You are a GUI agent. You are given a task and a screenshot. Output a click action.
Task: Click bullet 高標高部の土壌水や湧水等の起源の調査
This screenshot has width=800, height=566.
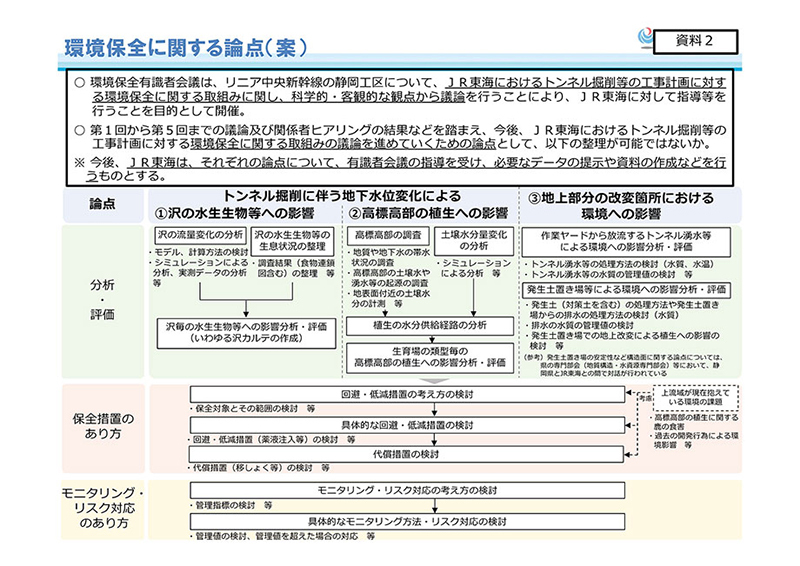pyautogui.click(x=388, y=278)
